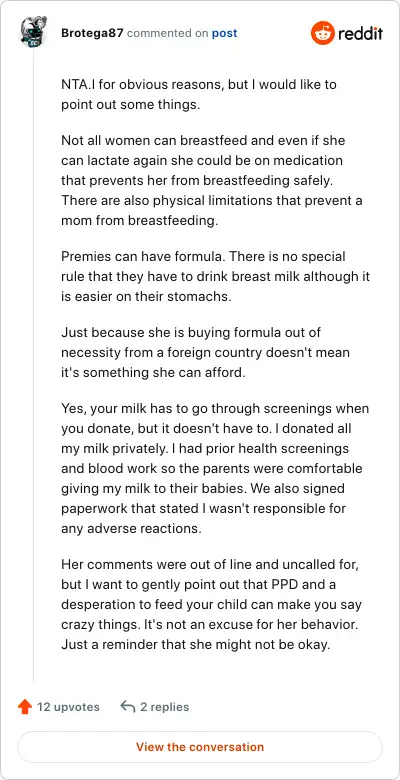This screenshot has width=400, height=780.
Task: Click the paragraph starting "Yes, your milk has to"
Action: (215, 469)
